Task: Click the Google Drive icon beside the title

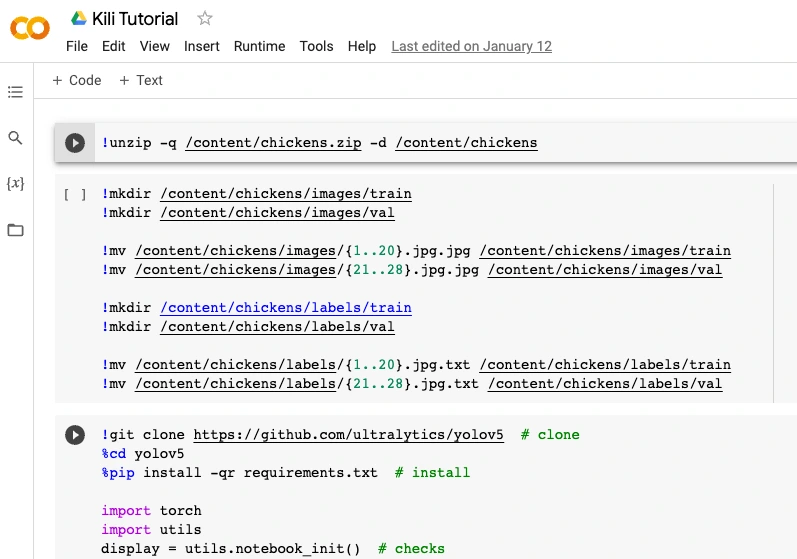Action: pyautogui.click(x=78, y=18)
